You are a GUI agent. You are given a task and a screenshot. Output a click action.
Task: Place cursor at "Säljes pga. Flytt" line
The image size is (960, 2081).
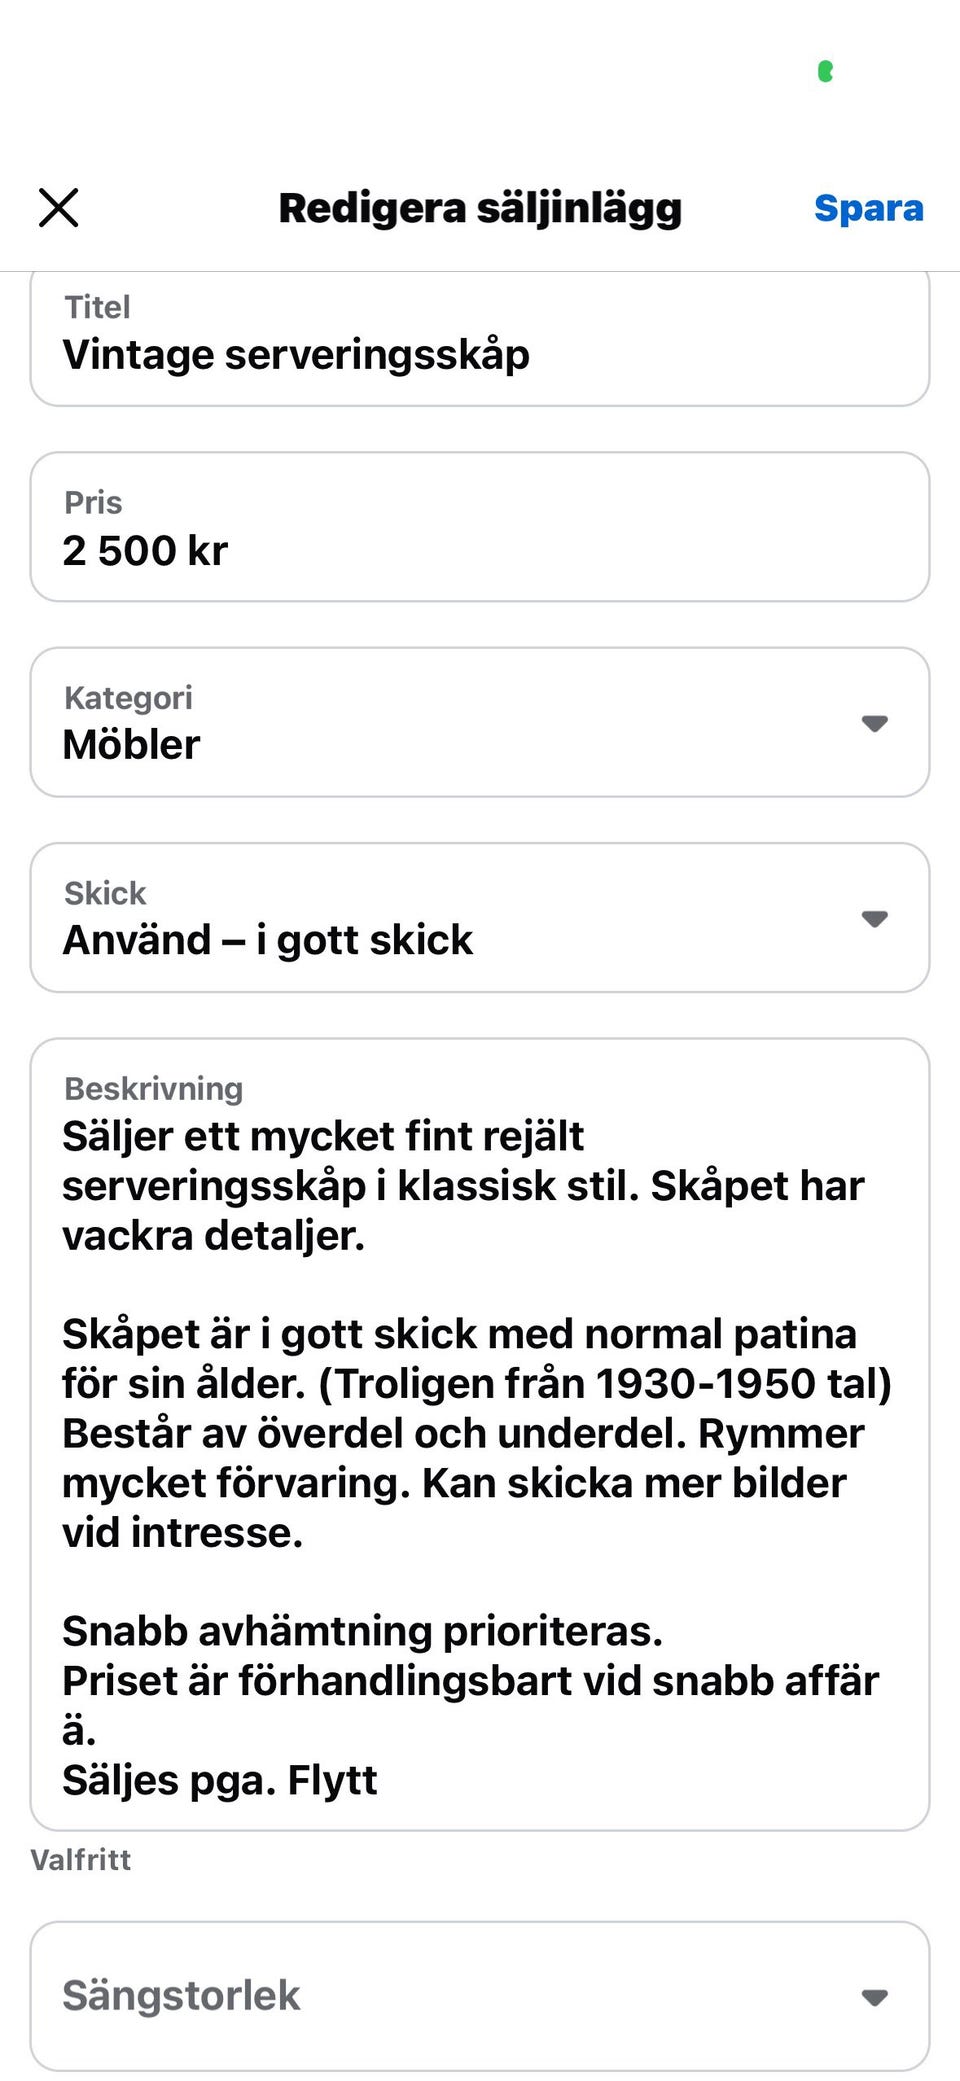coord(220,1780)
